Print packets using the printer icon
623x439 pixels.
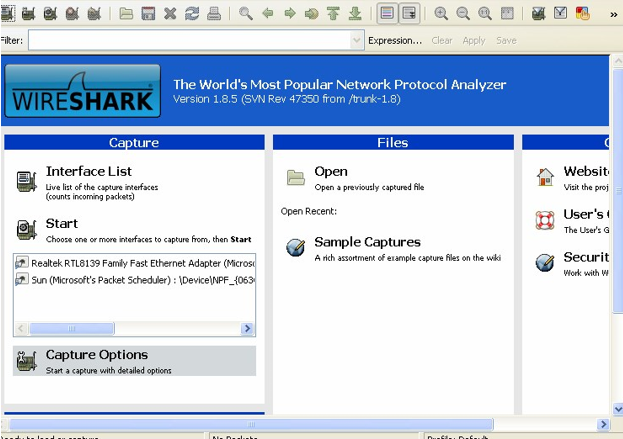(214, 14)
